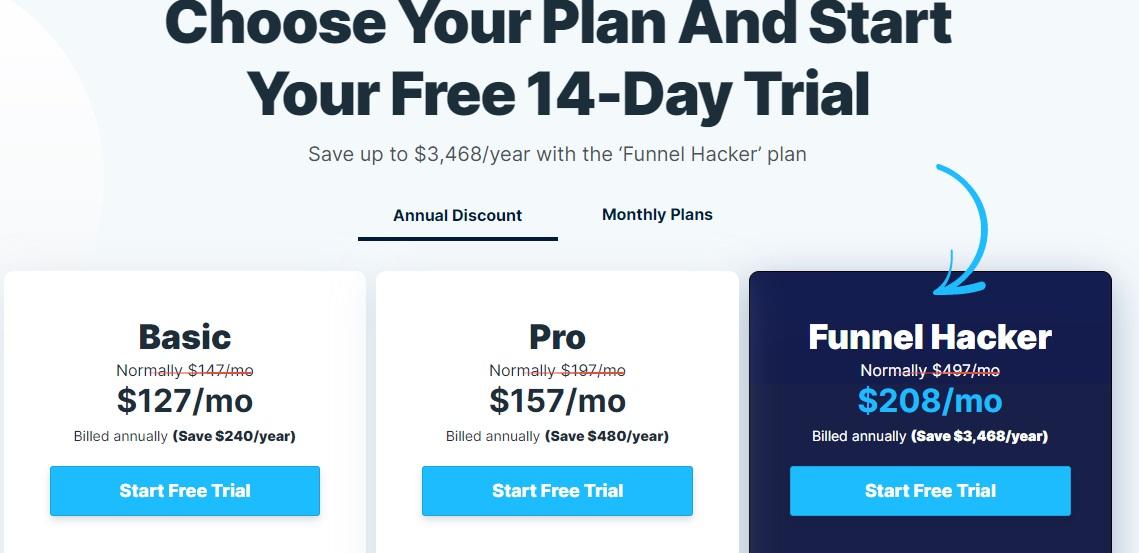Click the Save $240/year note
1139x553 pixels.
click(234, 436)
